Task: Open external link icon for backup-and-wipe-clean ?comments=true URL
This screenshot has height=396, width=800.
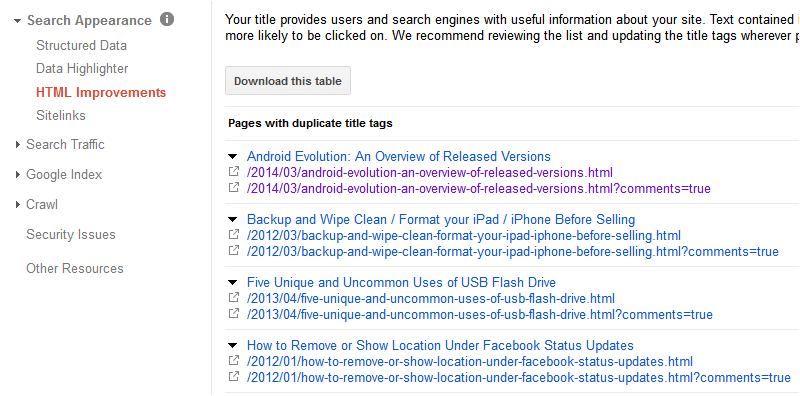Action: [234, 251]
